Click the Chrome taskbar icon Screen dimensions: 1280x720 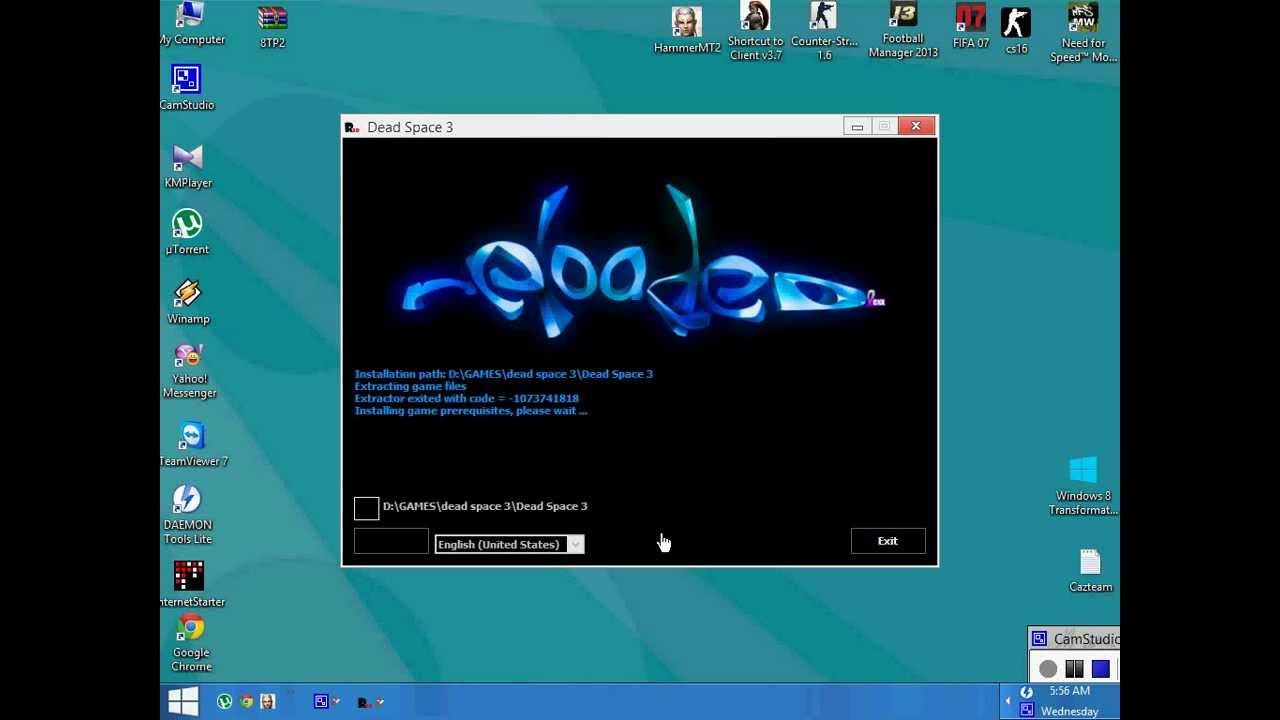pyautogui.click(x=246, y=702)
